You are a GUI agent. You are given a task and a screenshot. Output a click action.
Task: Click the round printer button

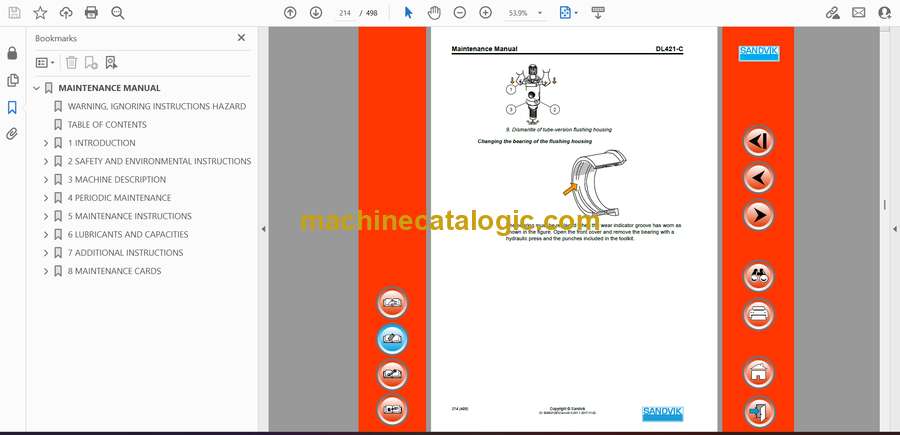758,314
